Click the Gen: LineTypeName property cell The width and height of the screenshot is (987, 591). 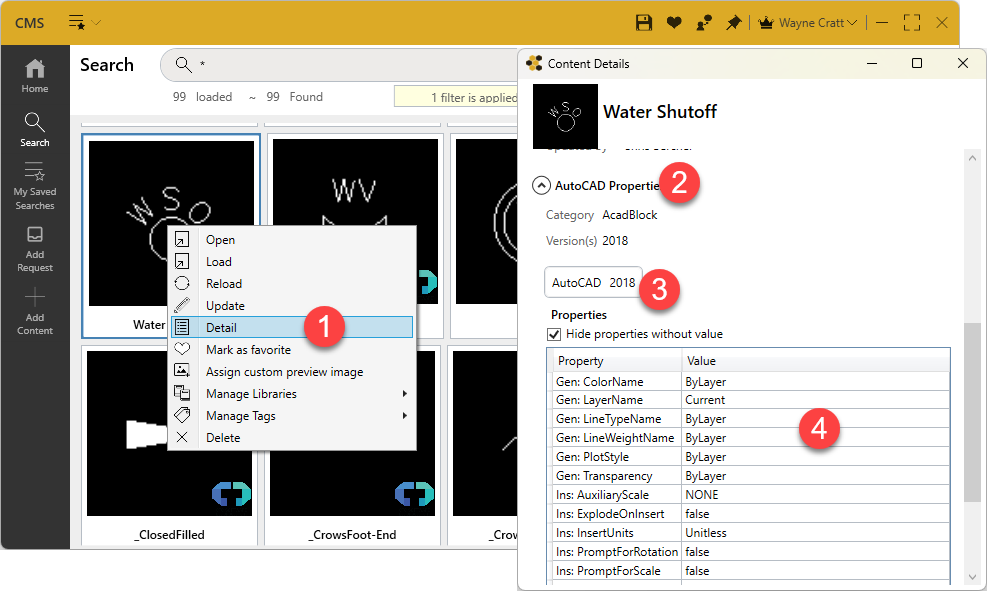point(616,419)
